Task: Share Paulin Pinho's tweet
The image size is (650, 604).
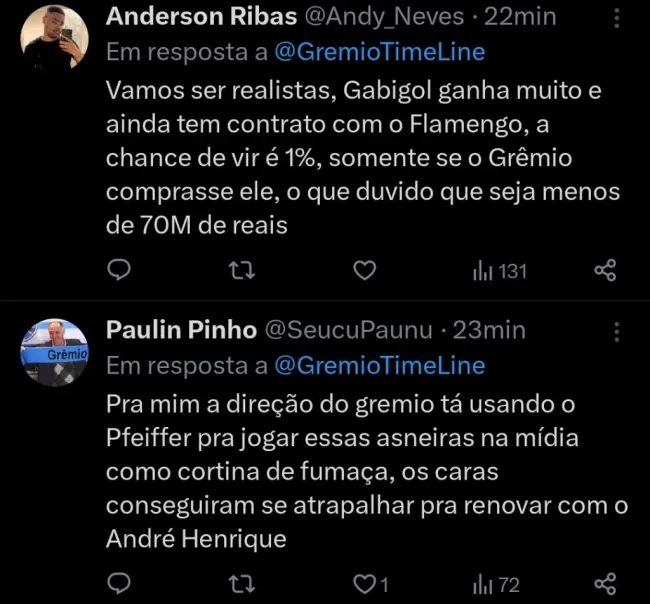Action: coord(605,582)
